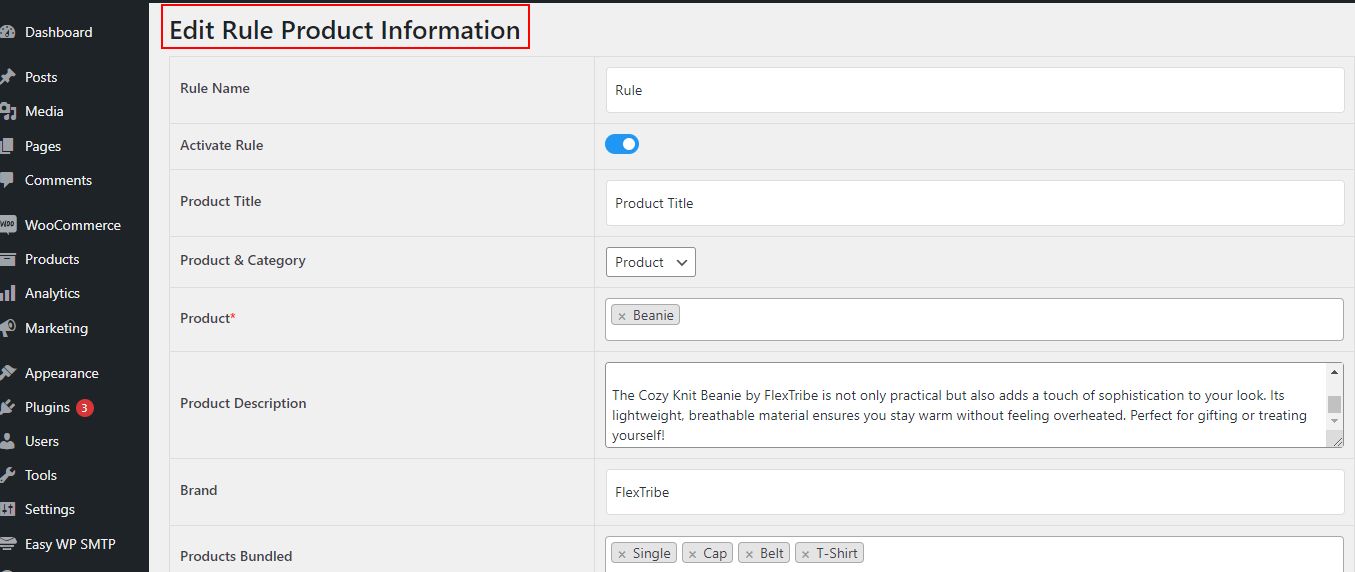1355x572 pixels.
Task: Open the Product & Category dropdown
Action: tap(650, 262)
